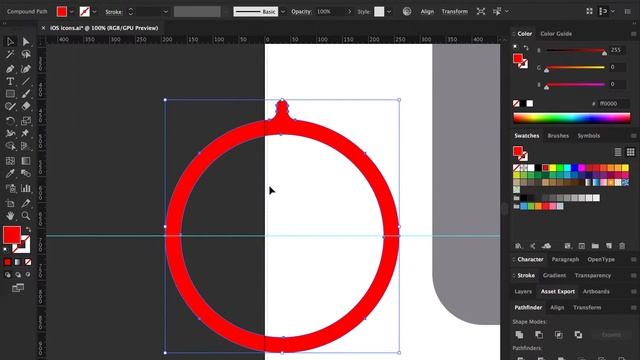Select the Column Graph tool
The image size is (640, 360).
pyautogui.click(x=26, y=188)
